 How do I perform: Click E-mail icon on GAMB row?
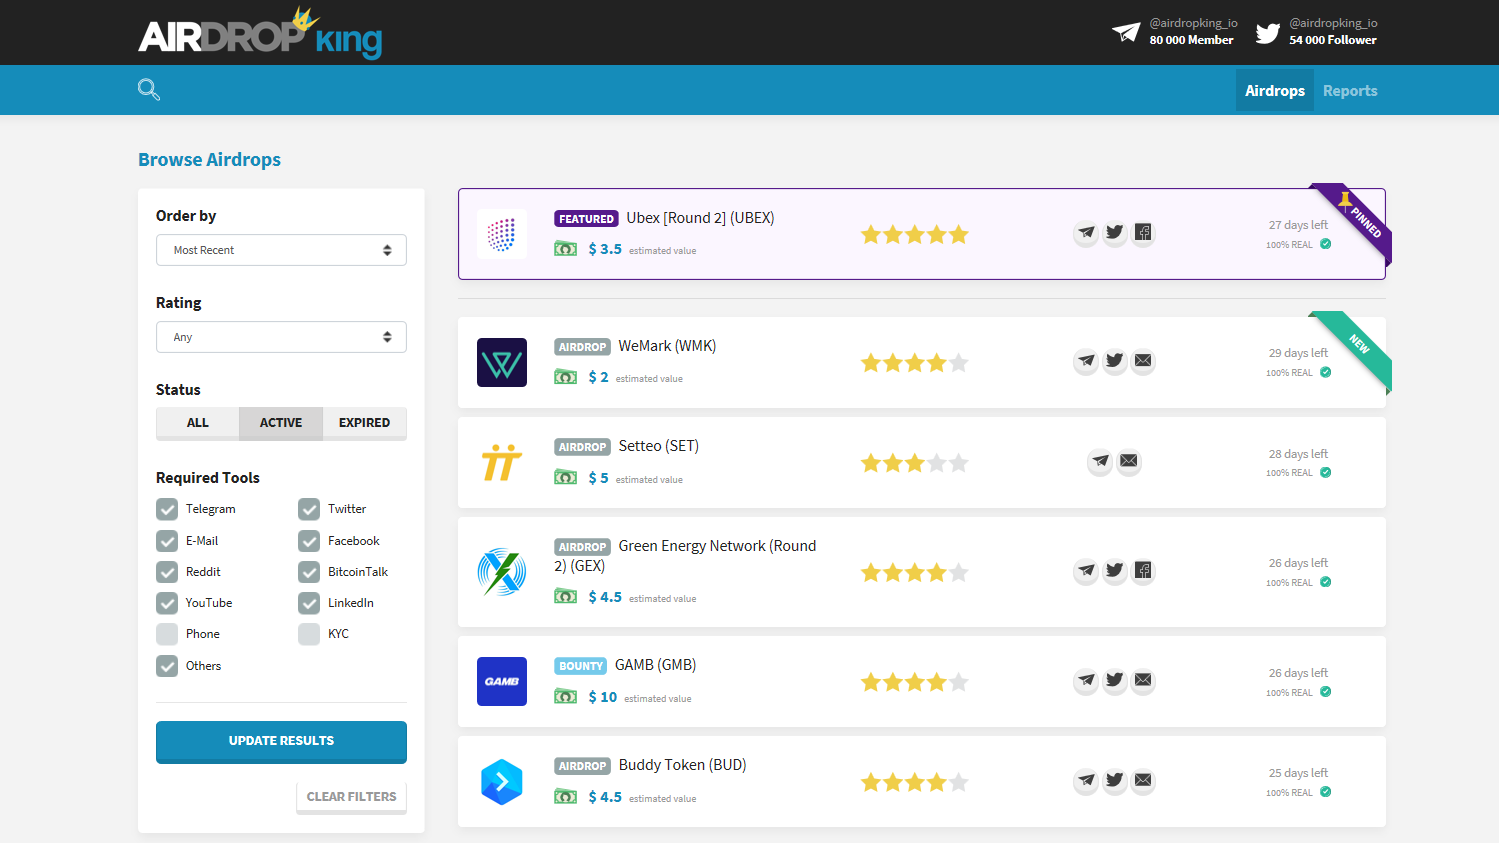tap(1143, 681)
